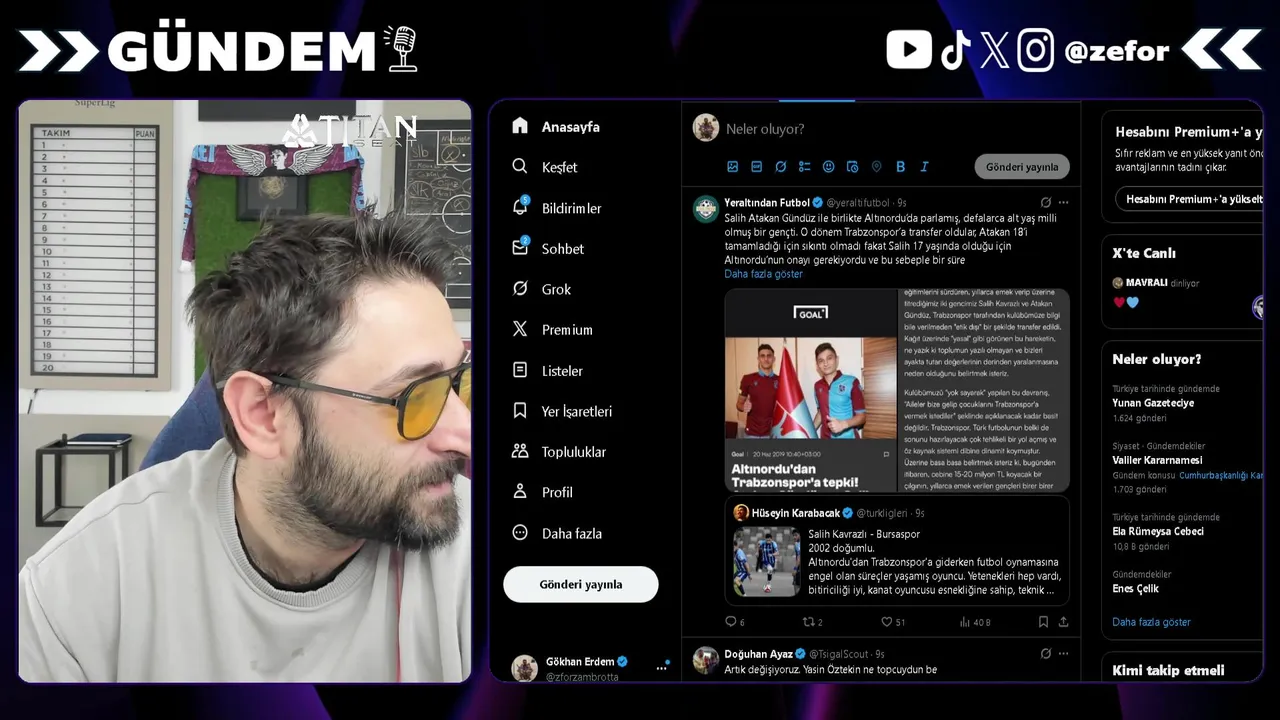Add a GIF to the post
Viewport: 1280px width, 720px height.
[x=756, y=167]
